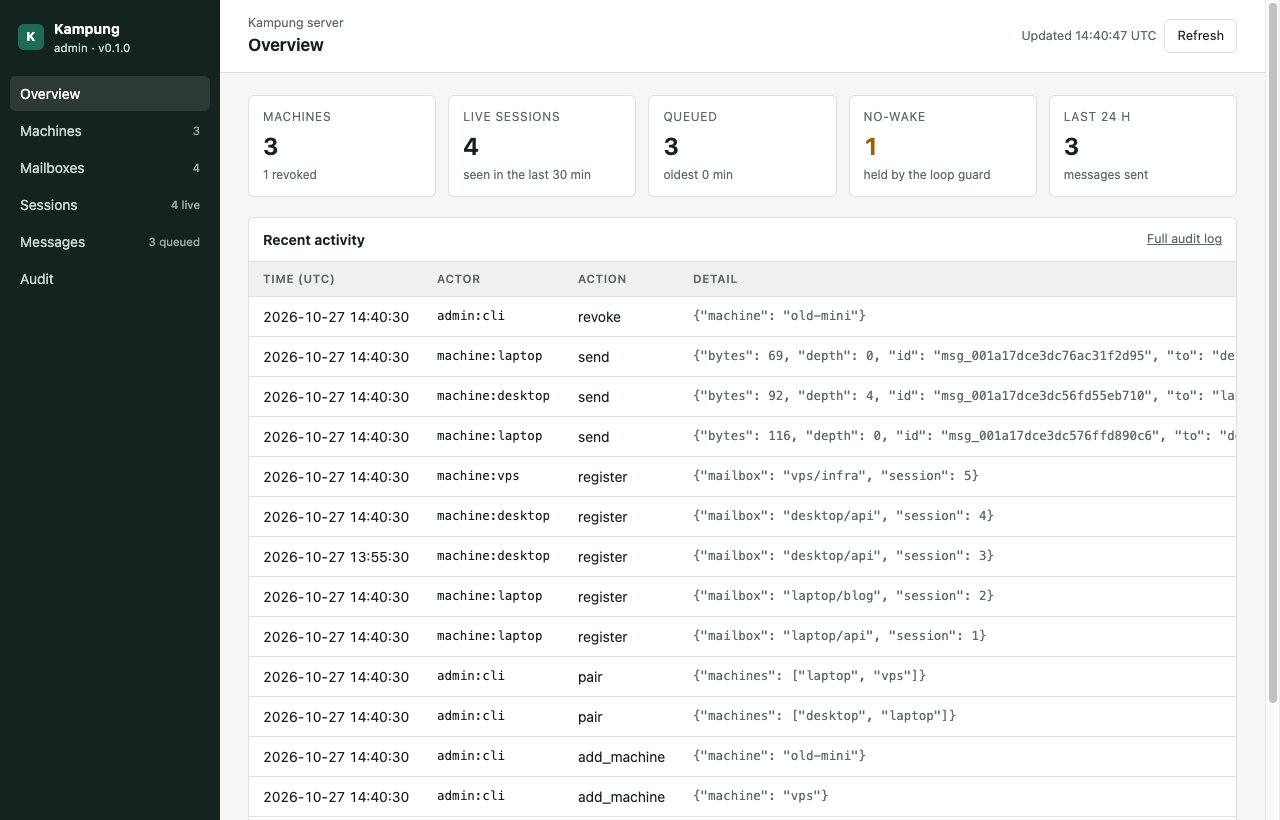Click the "vps/infra" register detail
The height and width of the screenshot is (820, 1280).
pos(836,476)
